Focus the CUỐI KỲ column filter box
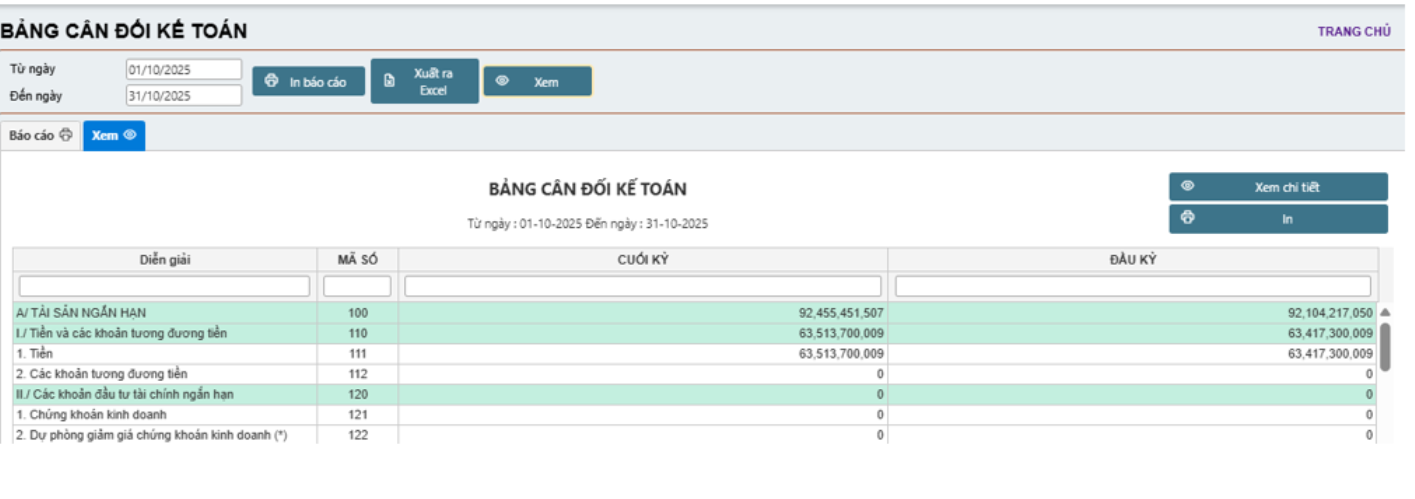This screenshot has height=499, width=1415. [642, 287]
